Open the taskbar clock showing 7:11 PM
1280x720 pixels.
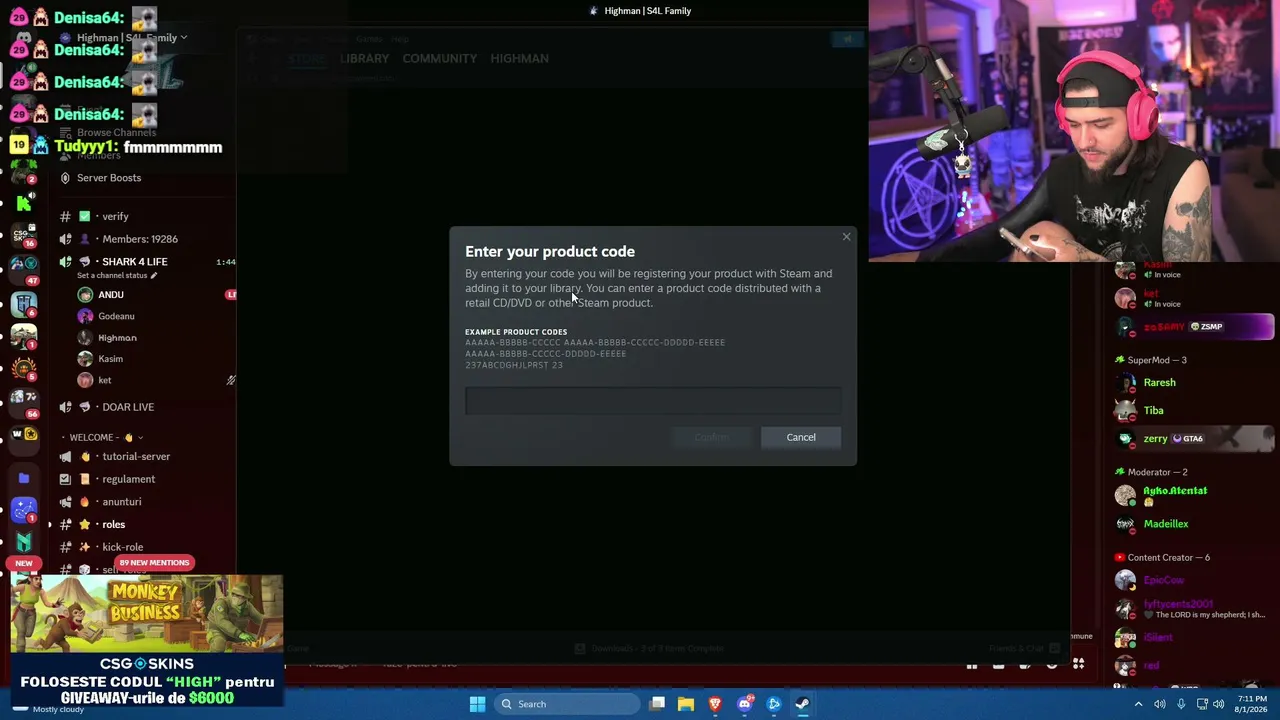1252,704
